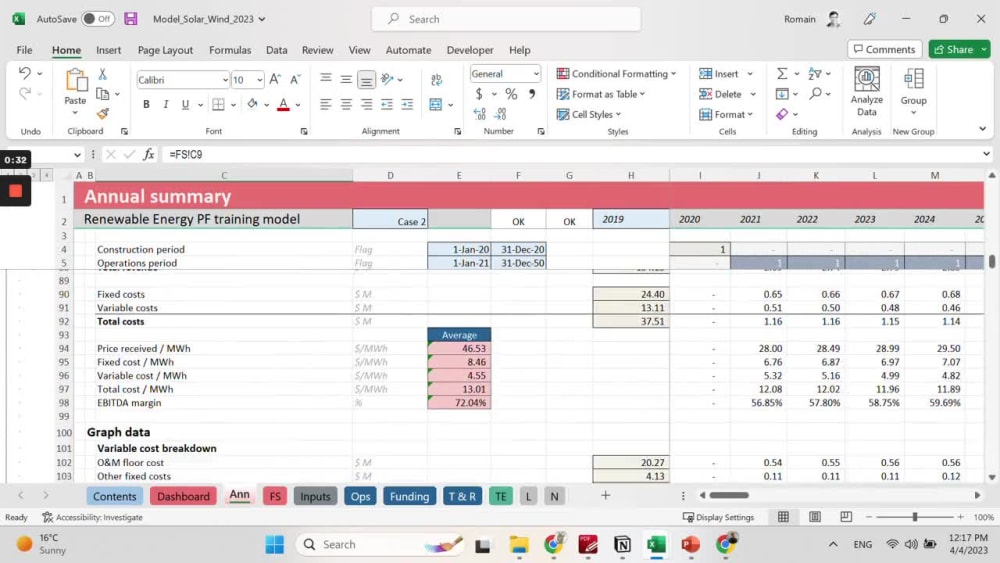Viewport: 1000px width, 563px height.
Task: Click Insert cells button
Action: click(719, 74)
